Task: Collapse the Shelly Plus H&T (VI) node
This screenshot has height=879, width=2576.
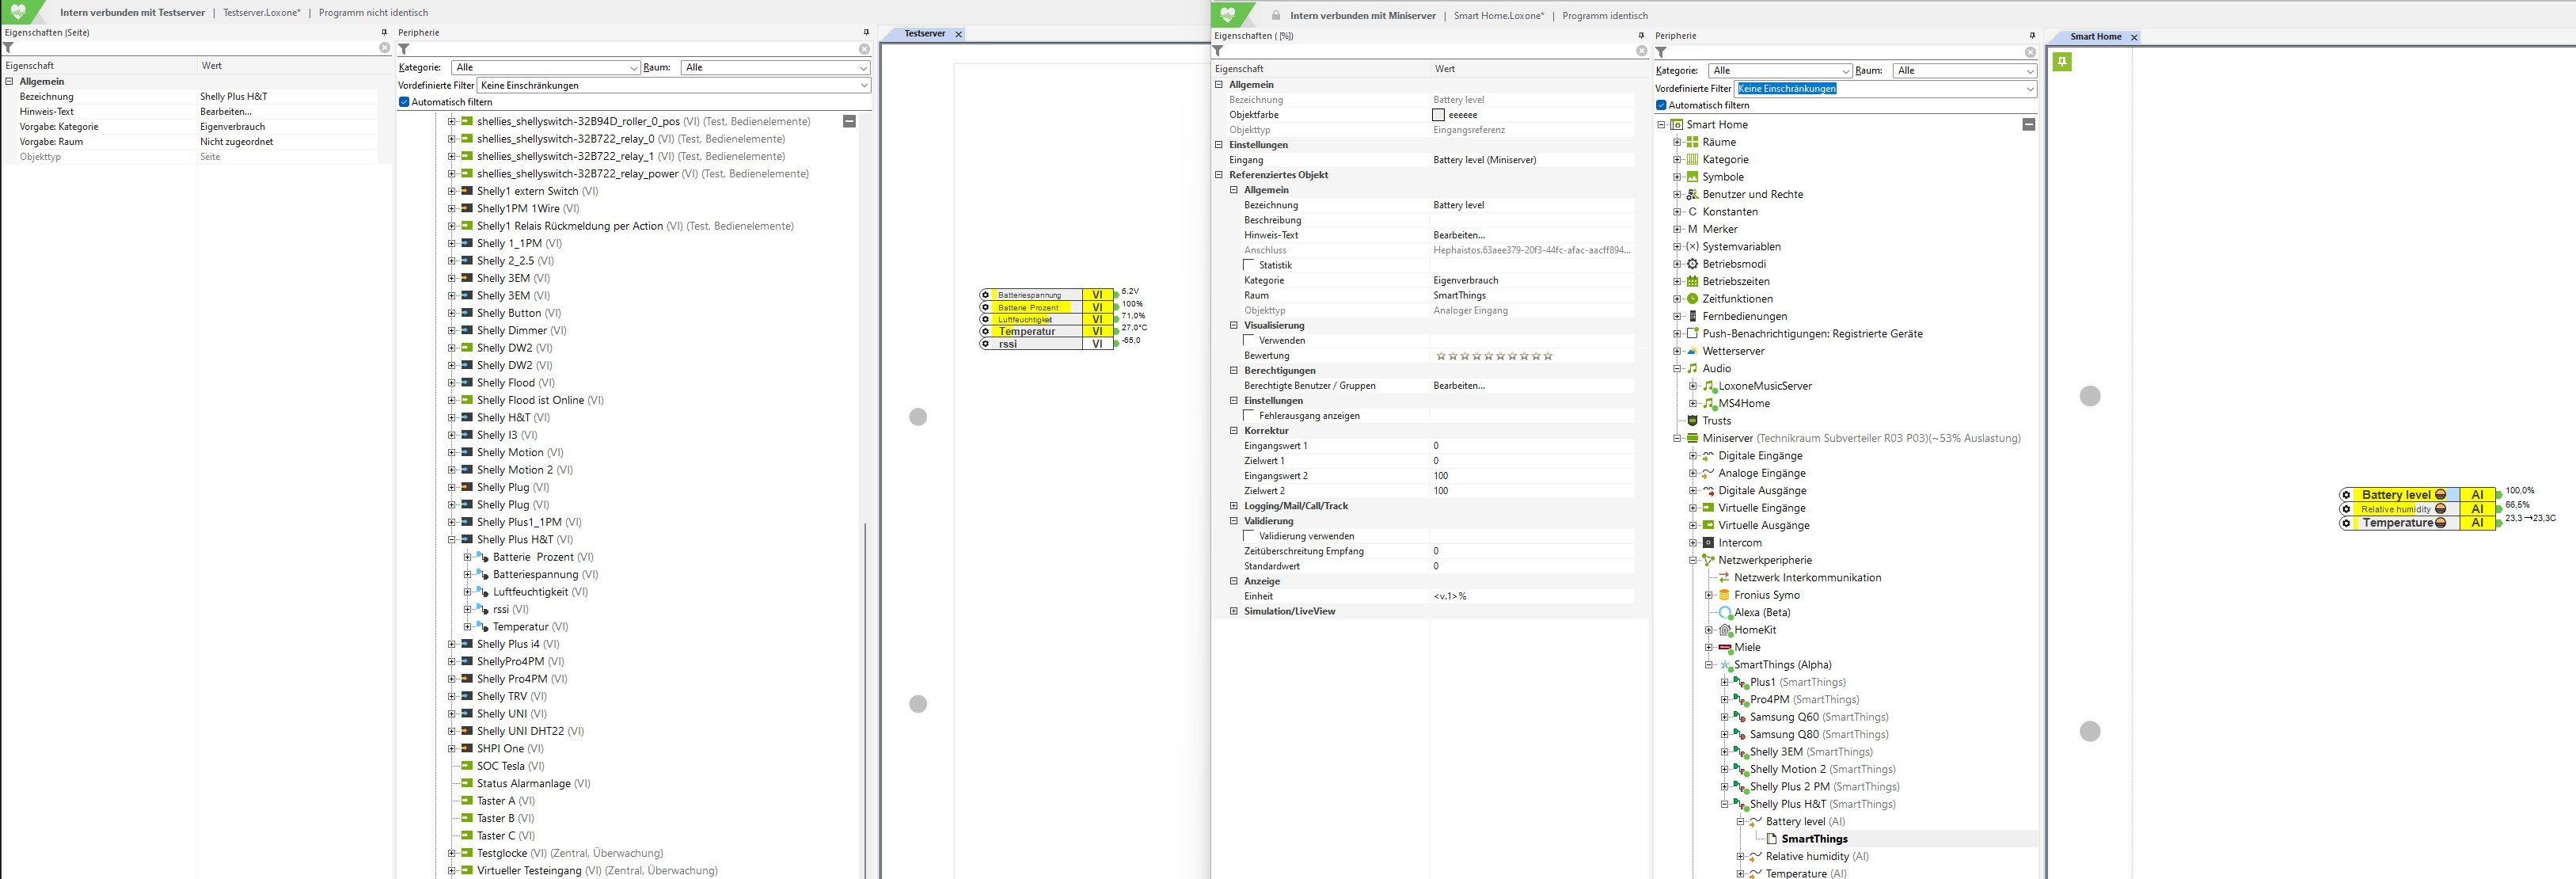Action: click(451, 540)
